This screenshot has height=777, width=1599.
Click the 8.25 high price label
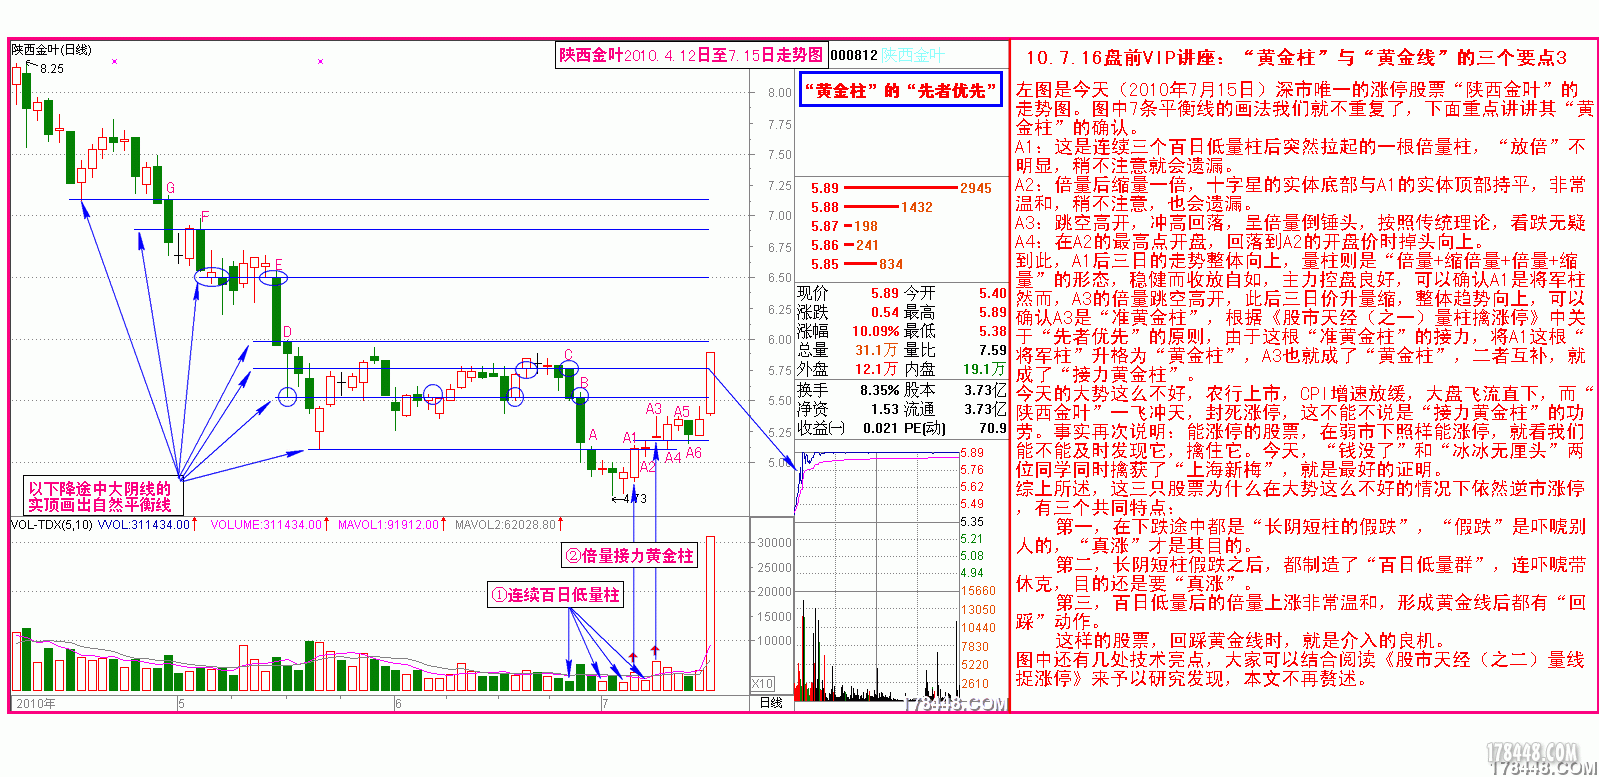coord(52,69)
